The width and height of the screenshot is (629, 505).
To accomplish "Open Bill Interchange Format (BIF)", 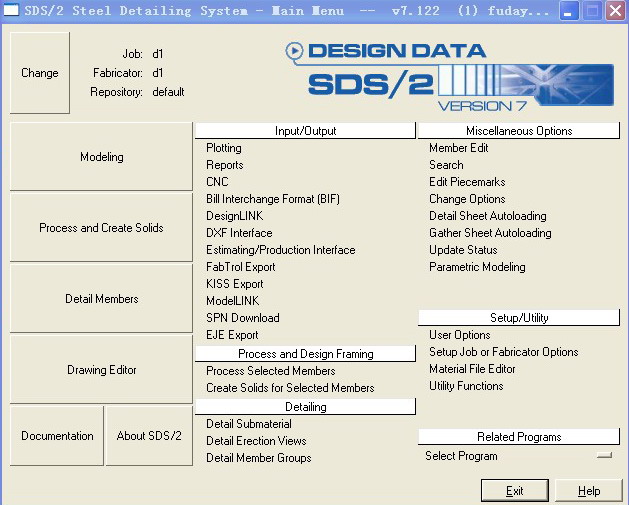I will 273,199.
